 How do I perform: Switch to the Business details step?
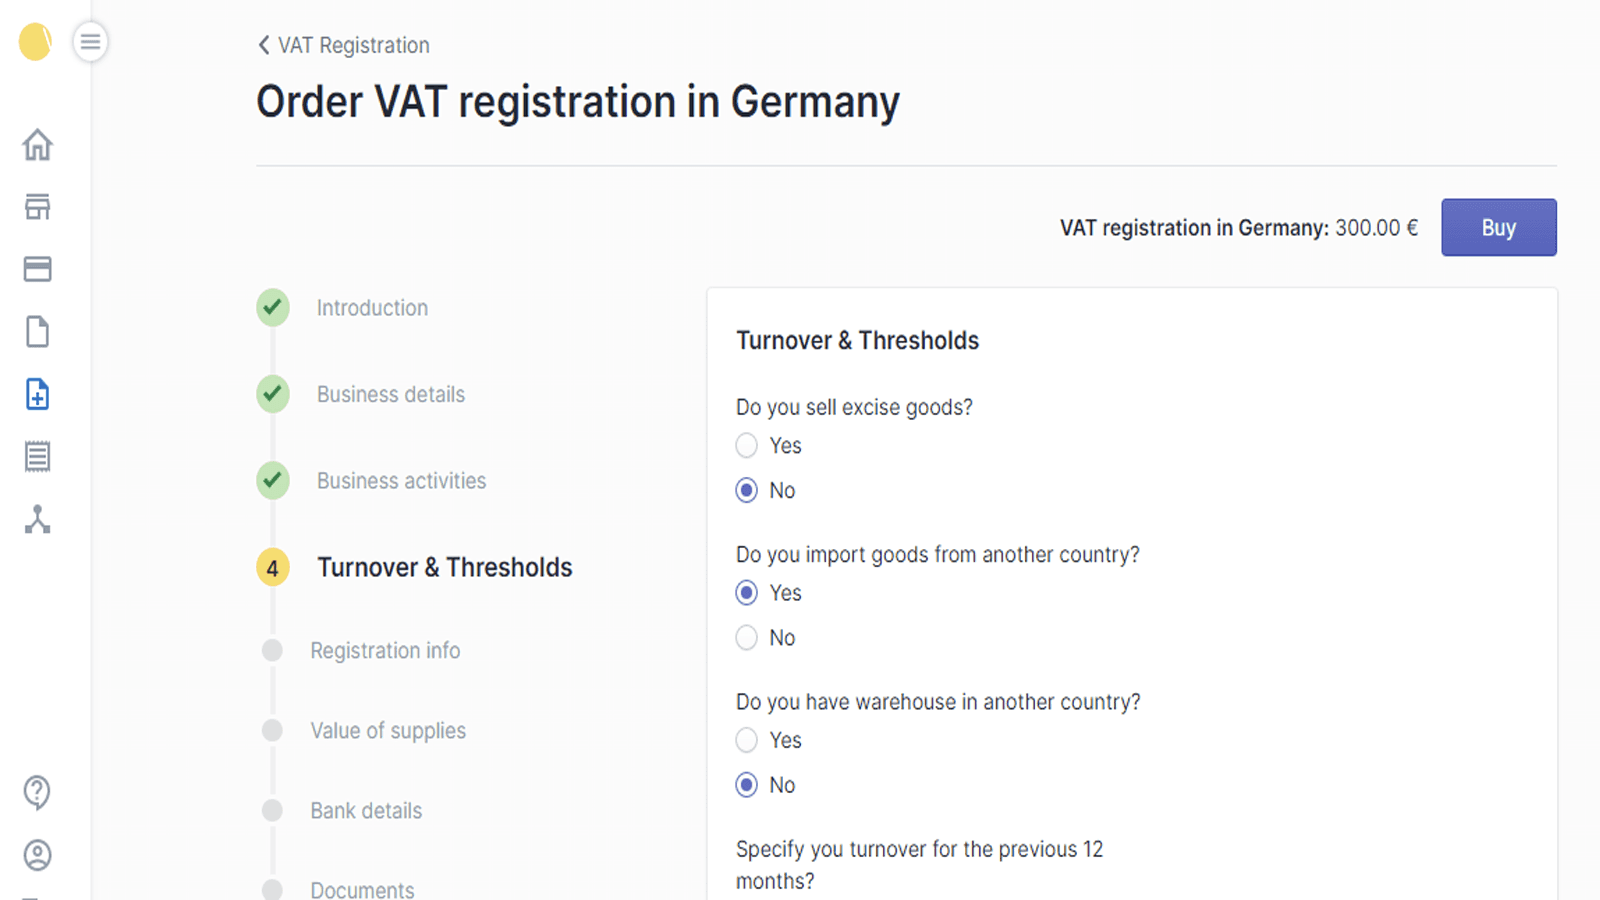390,394
